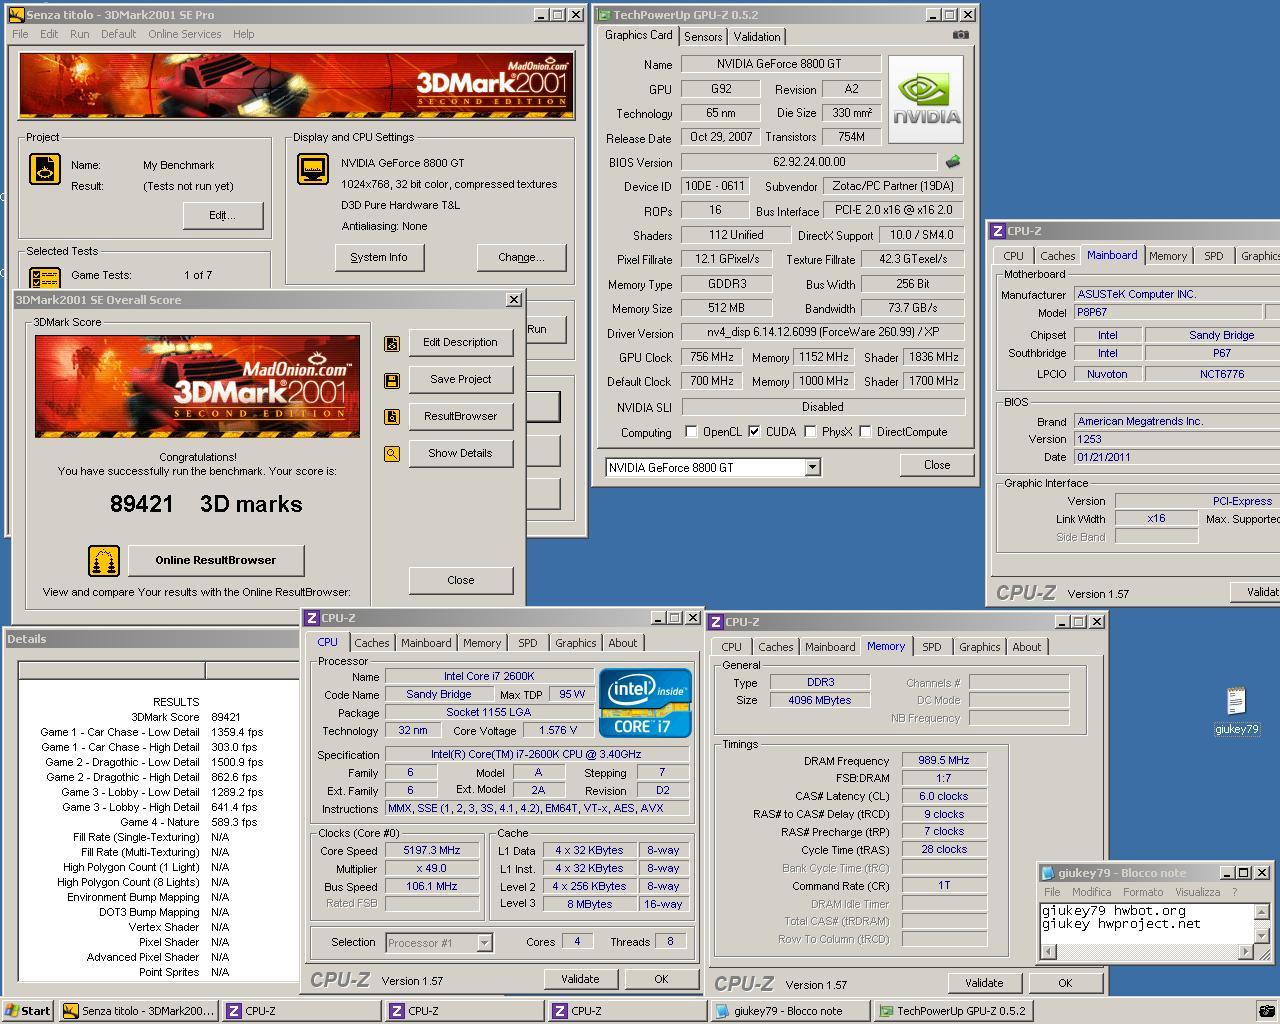Click right arrow of Notepad horizontal scrollbar
This screenshot has width=1280, height=1024.
pos(1246,952)
